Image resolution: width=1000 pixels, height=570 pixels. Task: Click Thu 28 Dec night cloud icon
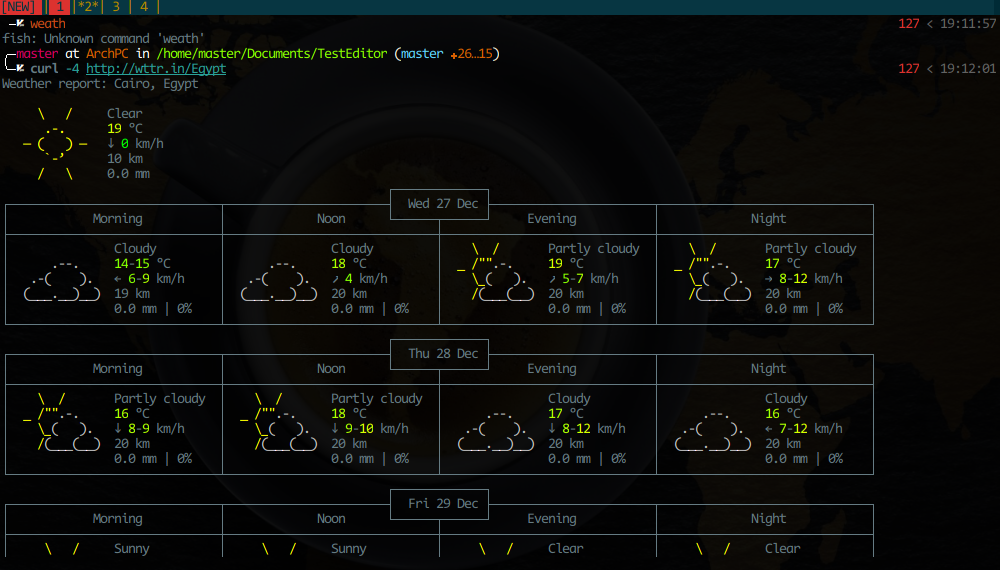click(x=713, y=430)
